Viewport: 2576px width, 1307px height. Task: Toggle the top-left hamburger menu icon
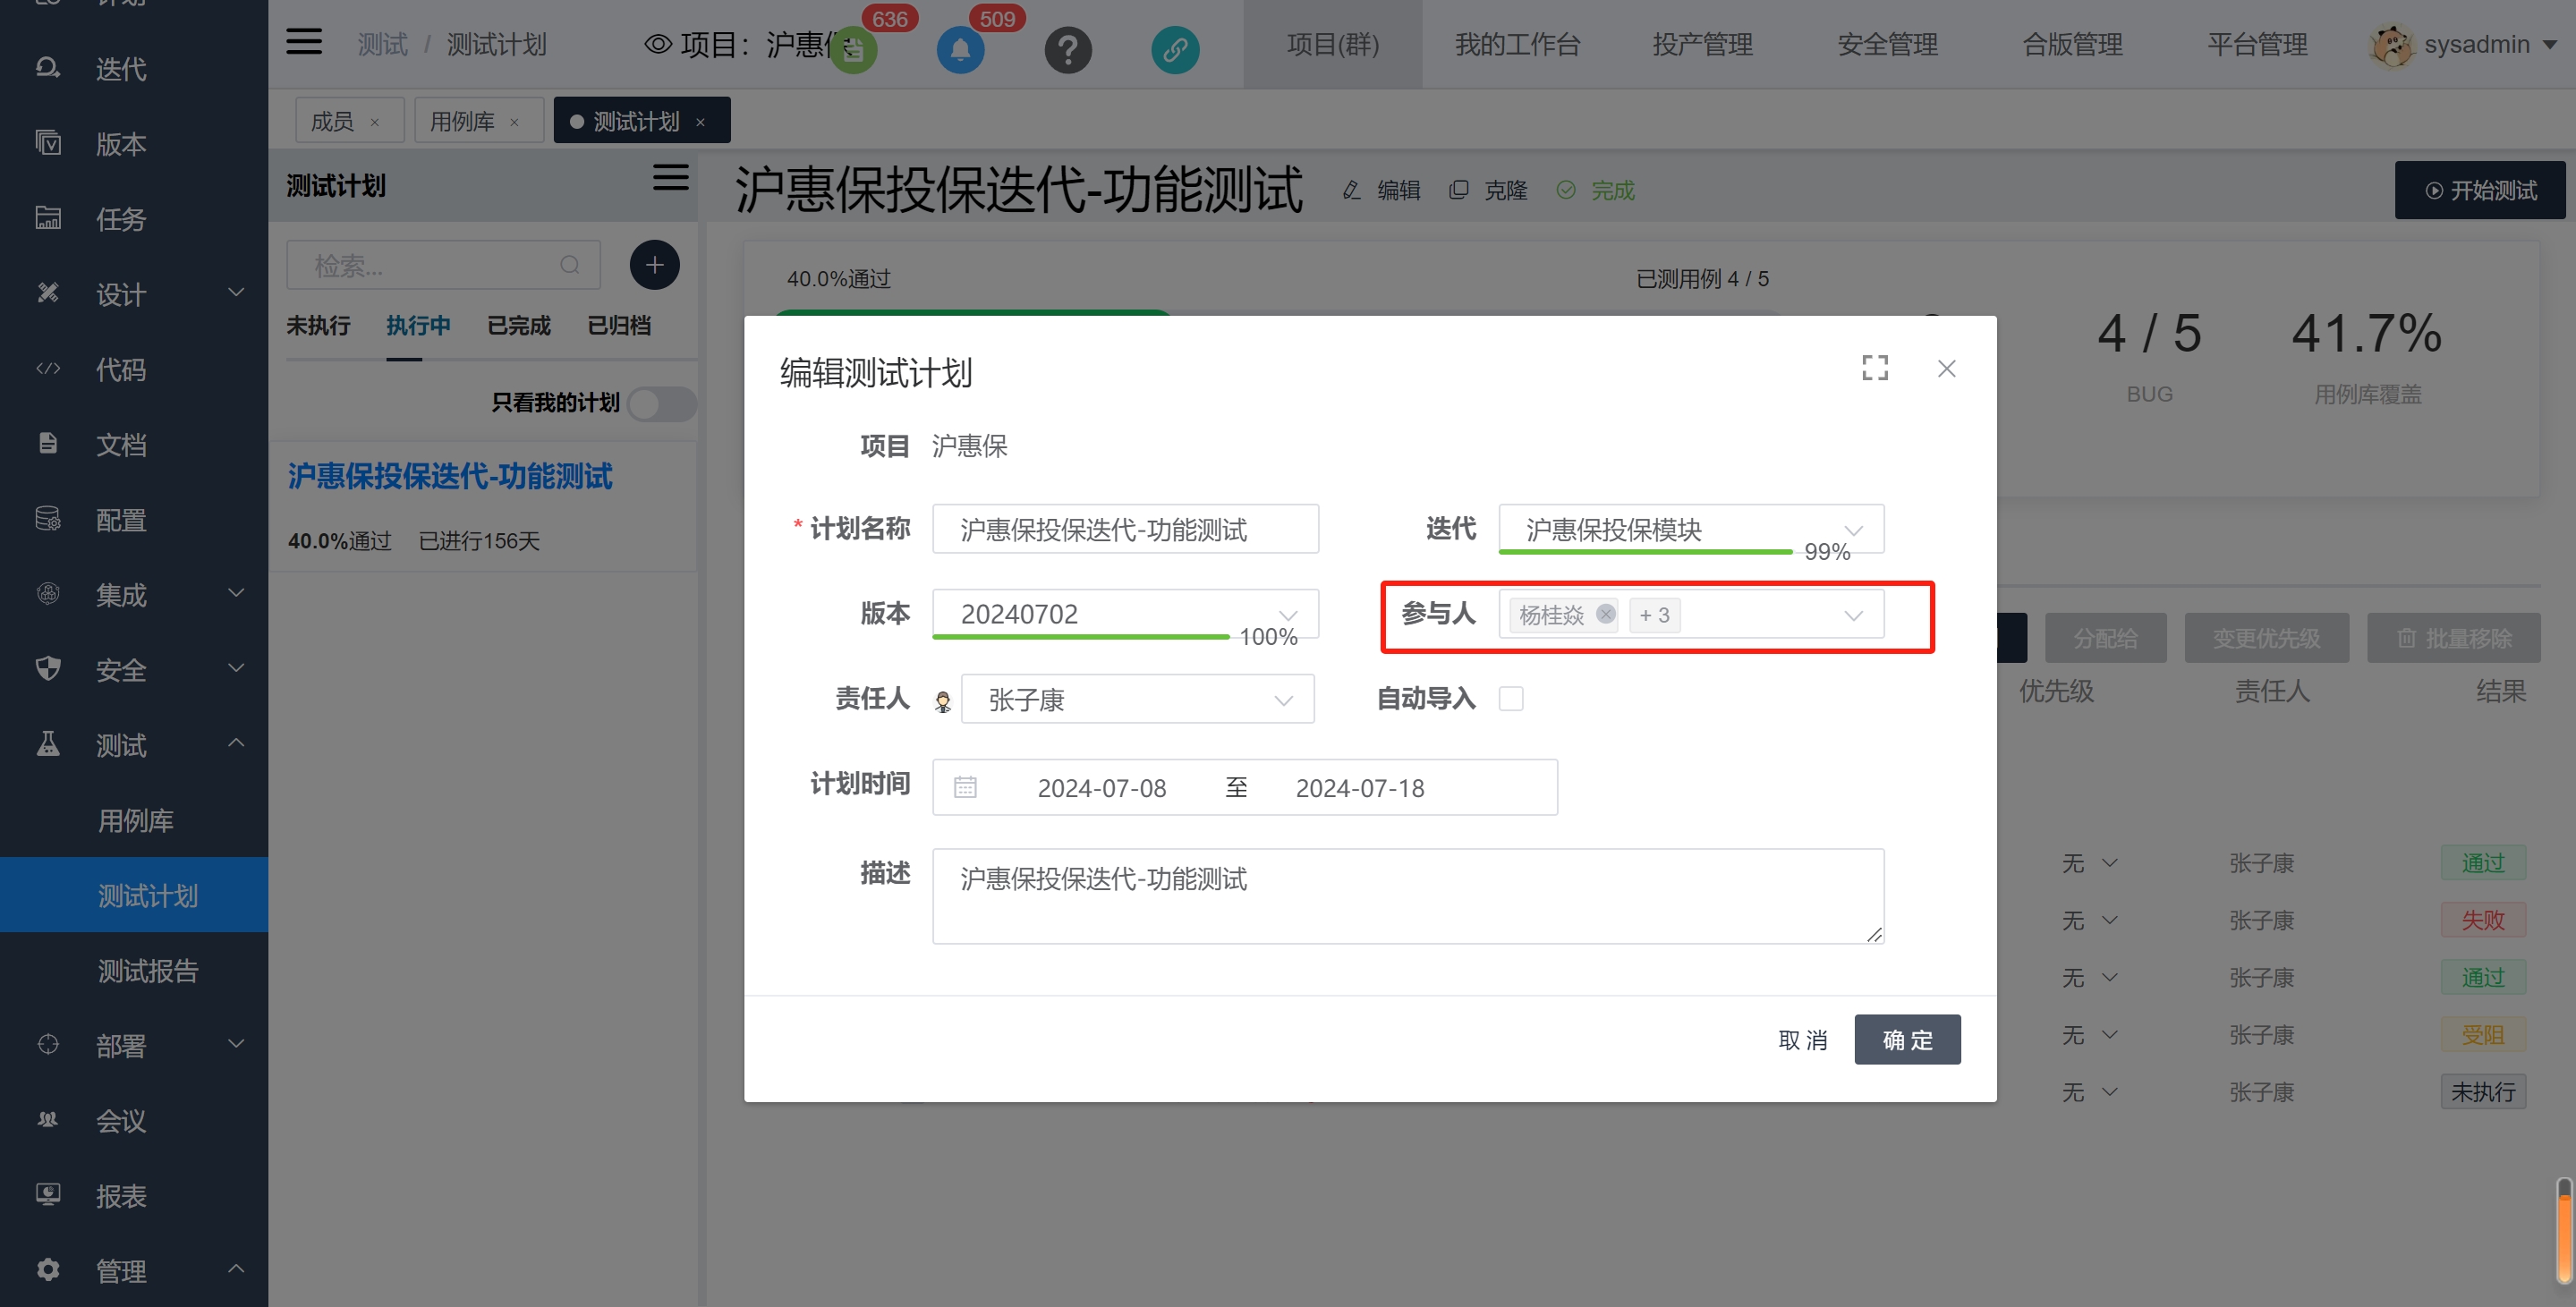pyautogui.click(x=304, y=42)
